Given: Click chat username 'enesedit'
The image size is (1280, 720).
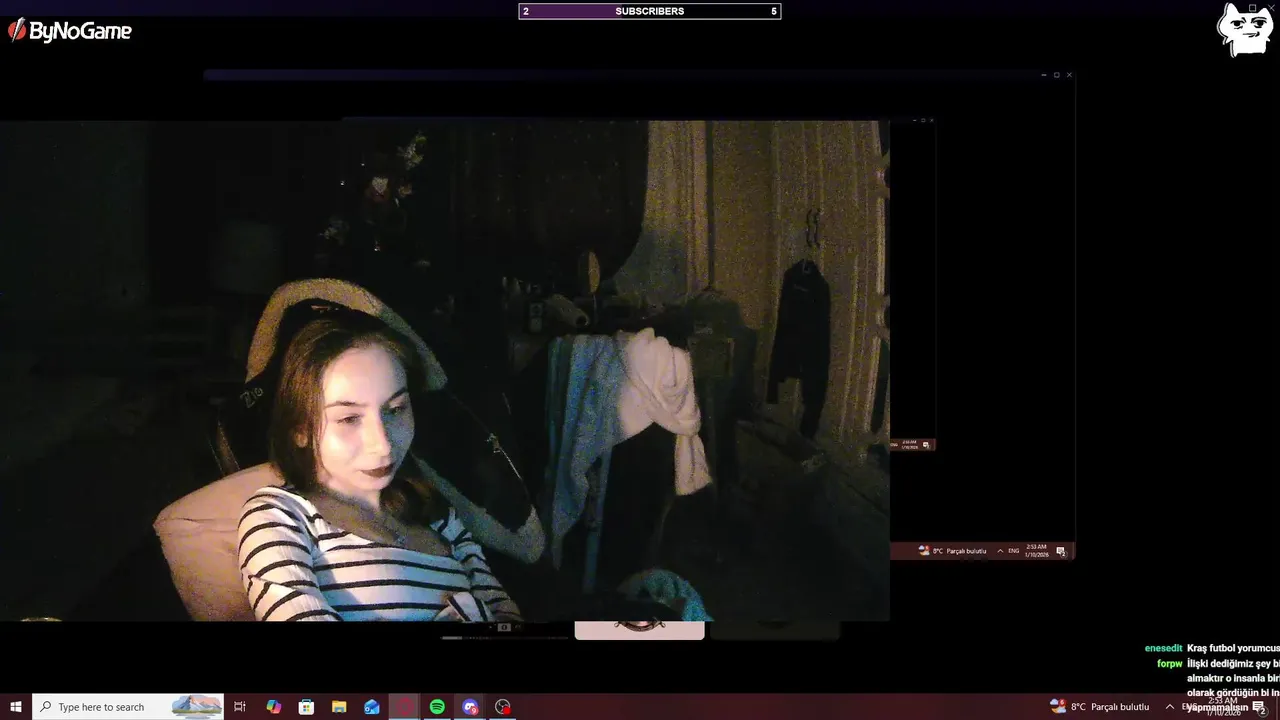Looking at the screenshot, I should pos(1163,648).
